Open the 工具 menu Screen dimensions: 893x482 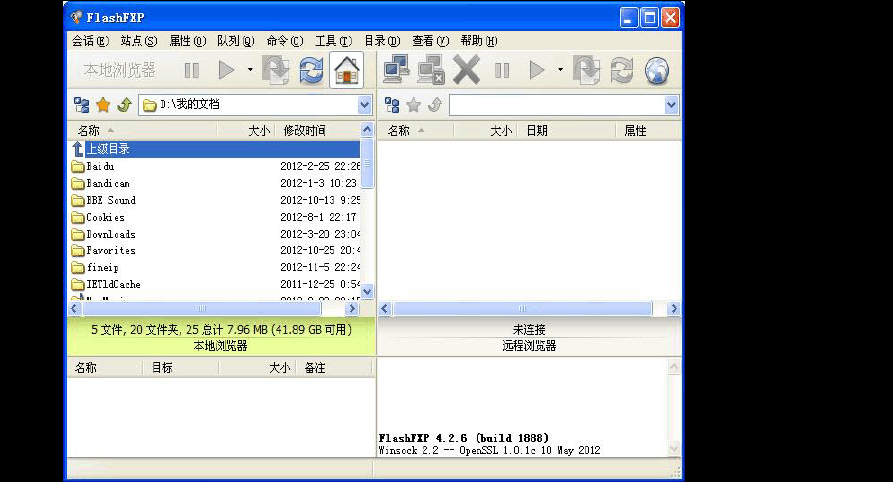tap(334, 41)
